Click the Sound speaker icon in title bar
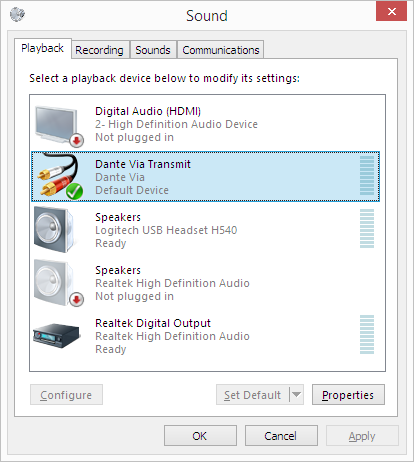The width and height of the screenshot is (414, 462). 17,14
